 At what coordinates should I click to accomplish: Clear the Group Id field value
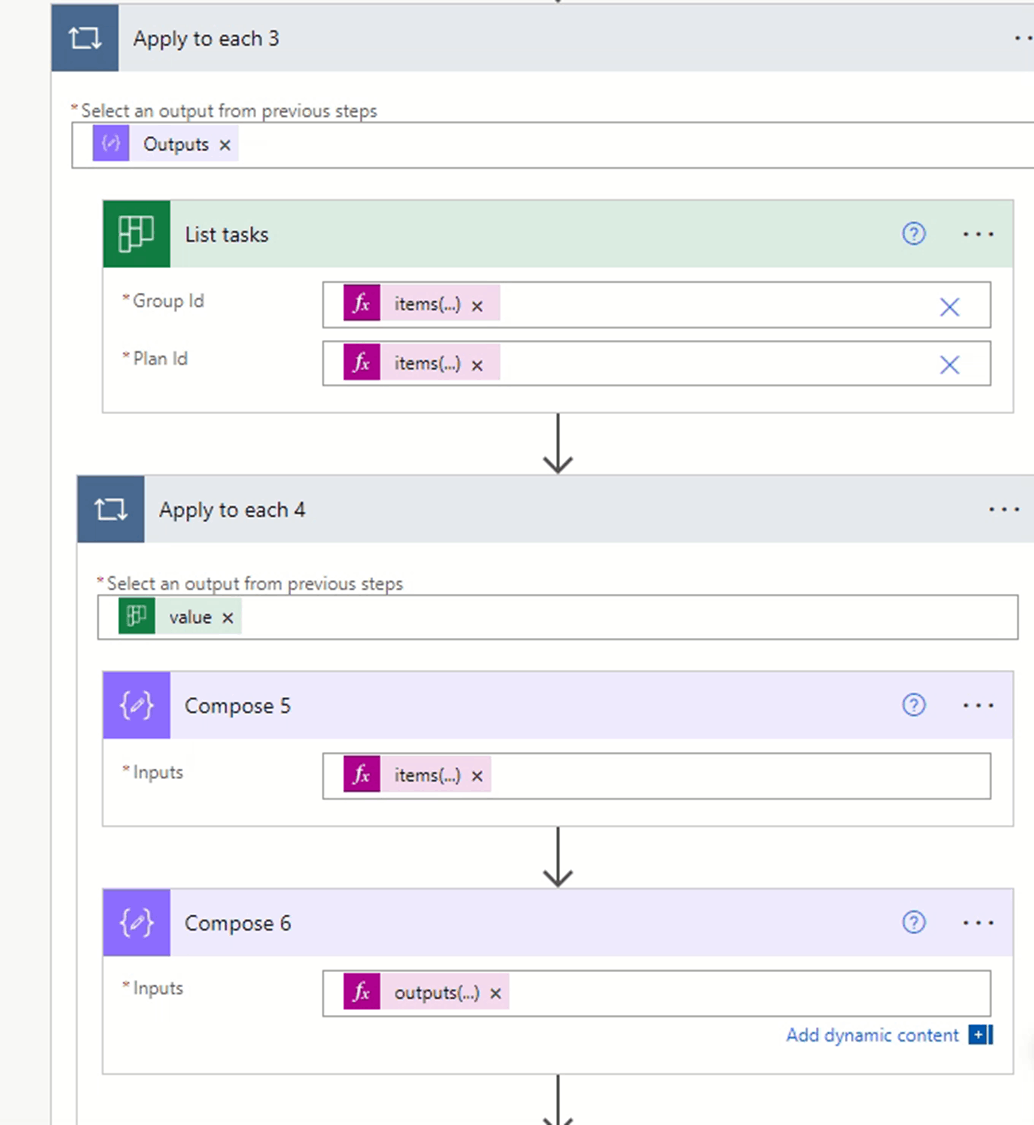coord(949,307)
